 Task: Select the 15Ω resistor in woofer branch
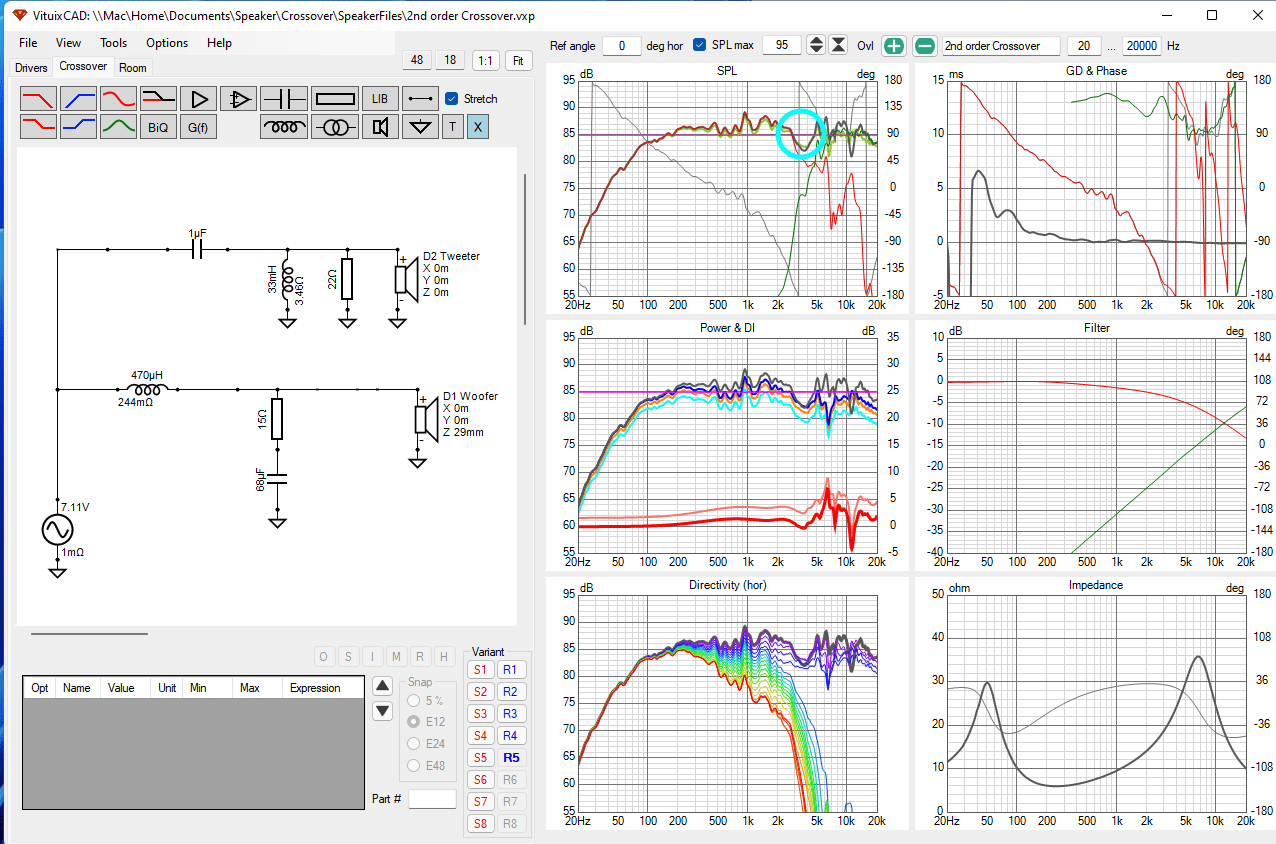(x=277, y=418)
